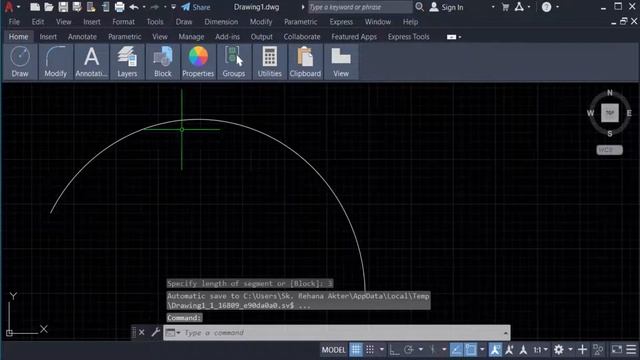Open the Draw ribbon panel
Viewport: 640px width, 360px height.
(x=20, y=62)
